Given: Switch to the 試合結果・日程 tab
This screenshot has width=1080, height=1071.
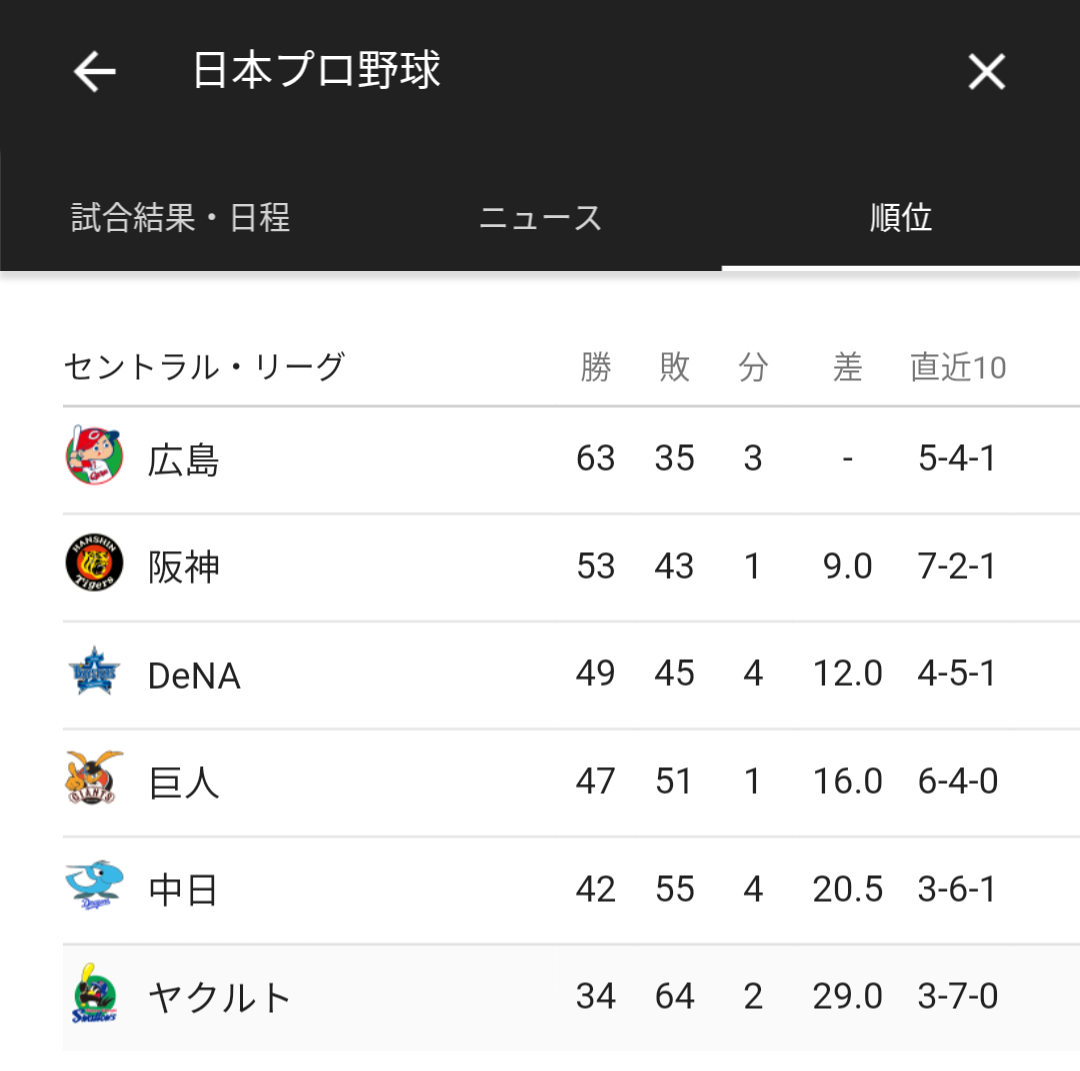Looking at the screenshot, I should pyautogui.click(x=180, y=218).
